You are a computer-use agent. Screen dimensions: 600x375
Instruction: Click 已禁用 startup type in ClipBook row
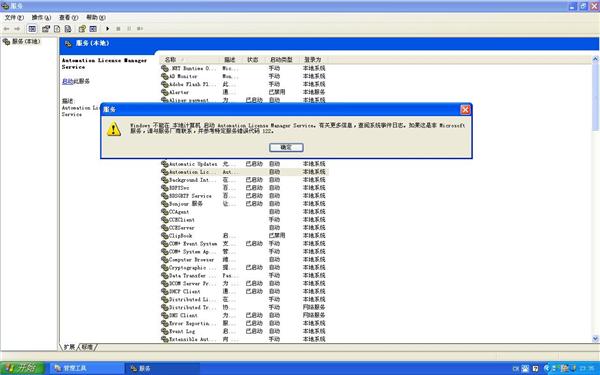[277, 236]
